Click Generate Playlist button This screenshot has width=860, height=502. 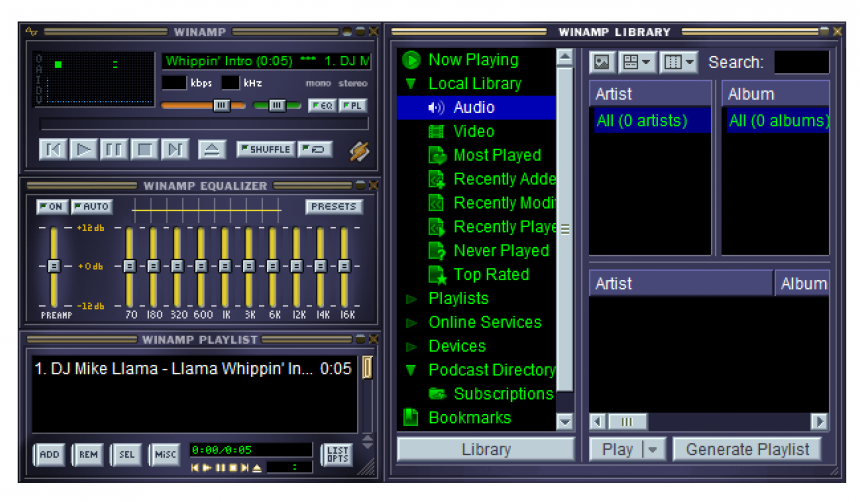747,449
